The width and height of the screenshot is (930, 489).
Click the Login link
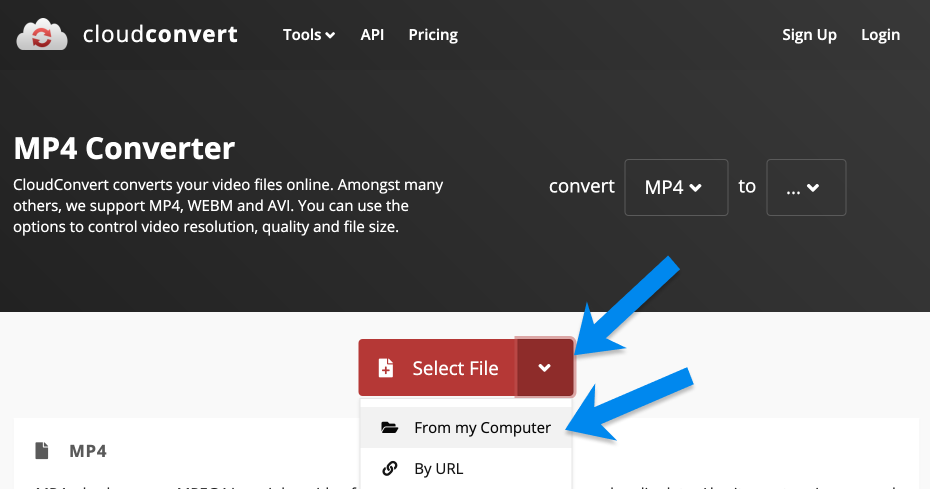click(880, 35)
